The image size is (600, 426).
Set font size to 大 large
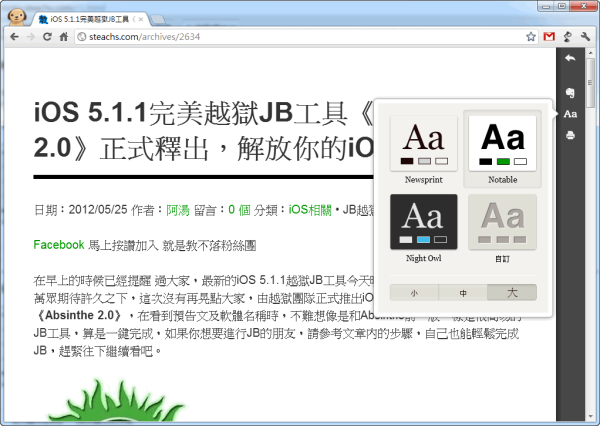pos(512,293)
